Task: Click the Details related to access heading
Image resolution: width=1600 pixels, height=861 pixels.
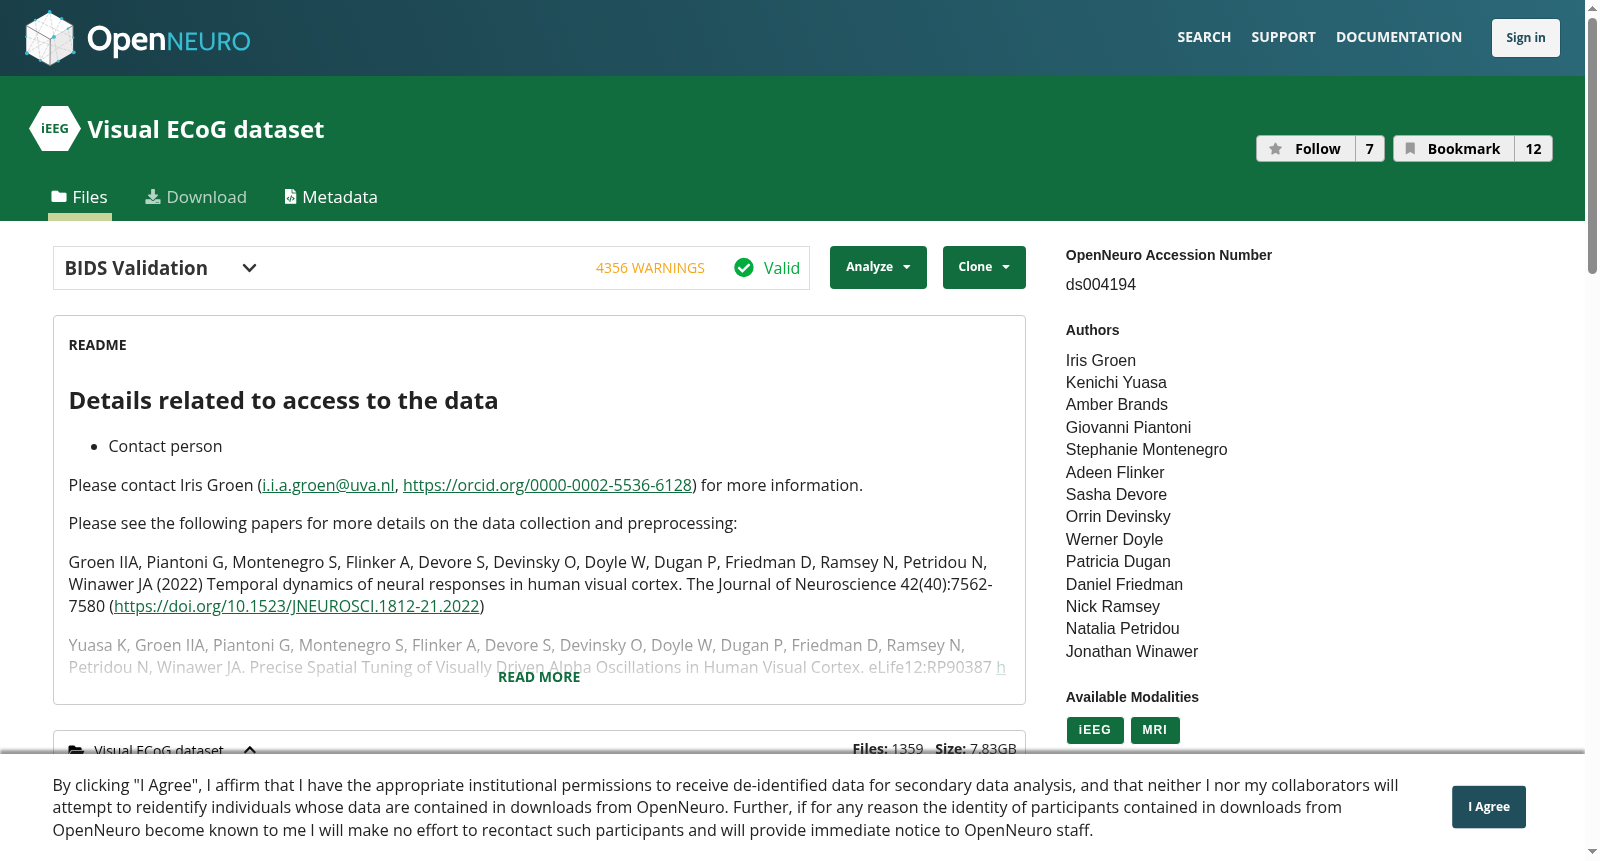Action: (283, 400)
